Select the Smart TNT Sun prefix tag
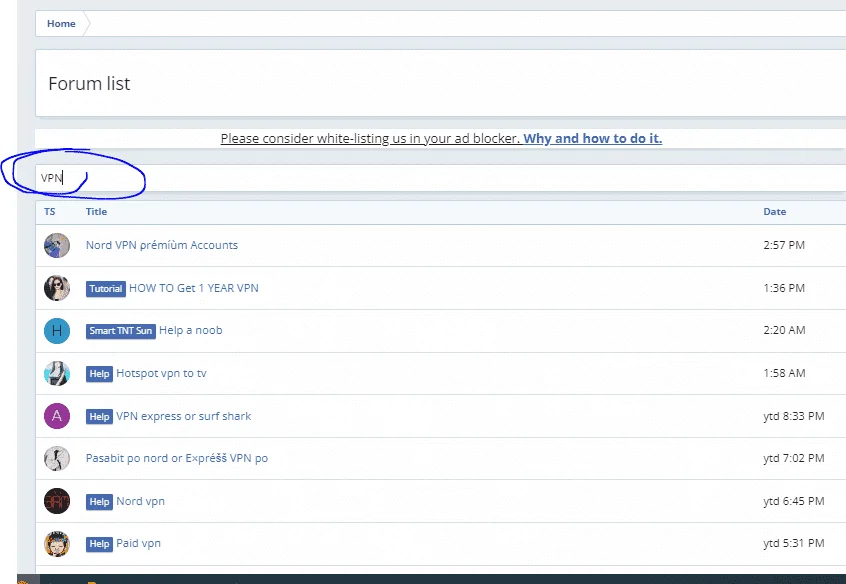The height and width of the screenshot is (584, 846). pos(121,331)
